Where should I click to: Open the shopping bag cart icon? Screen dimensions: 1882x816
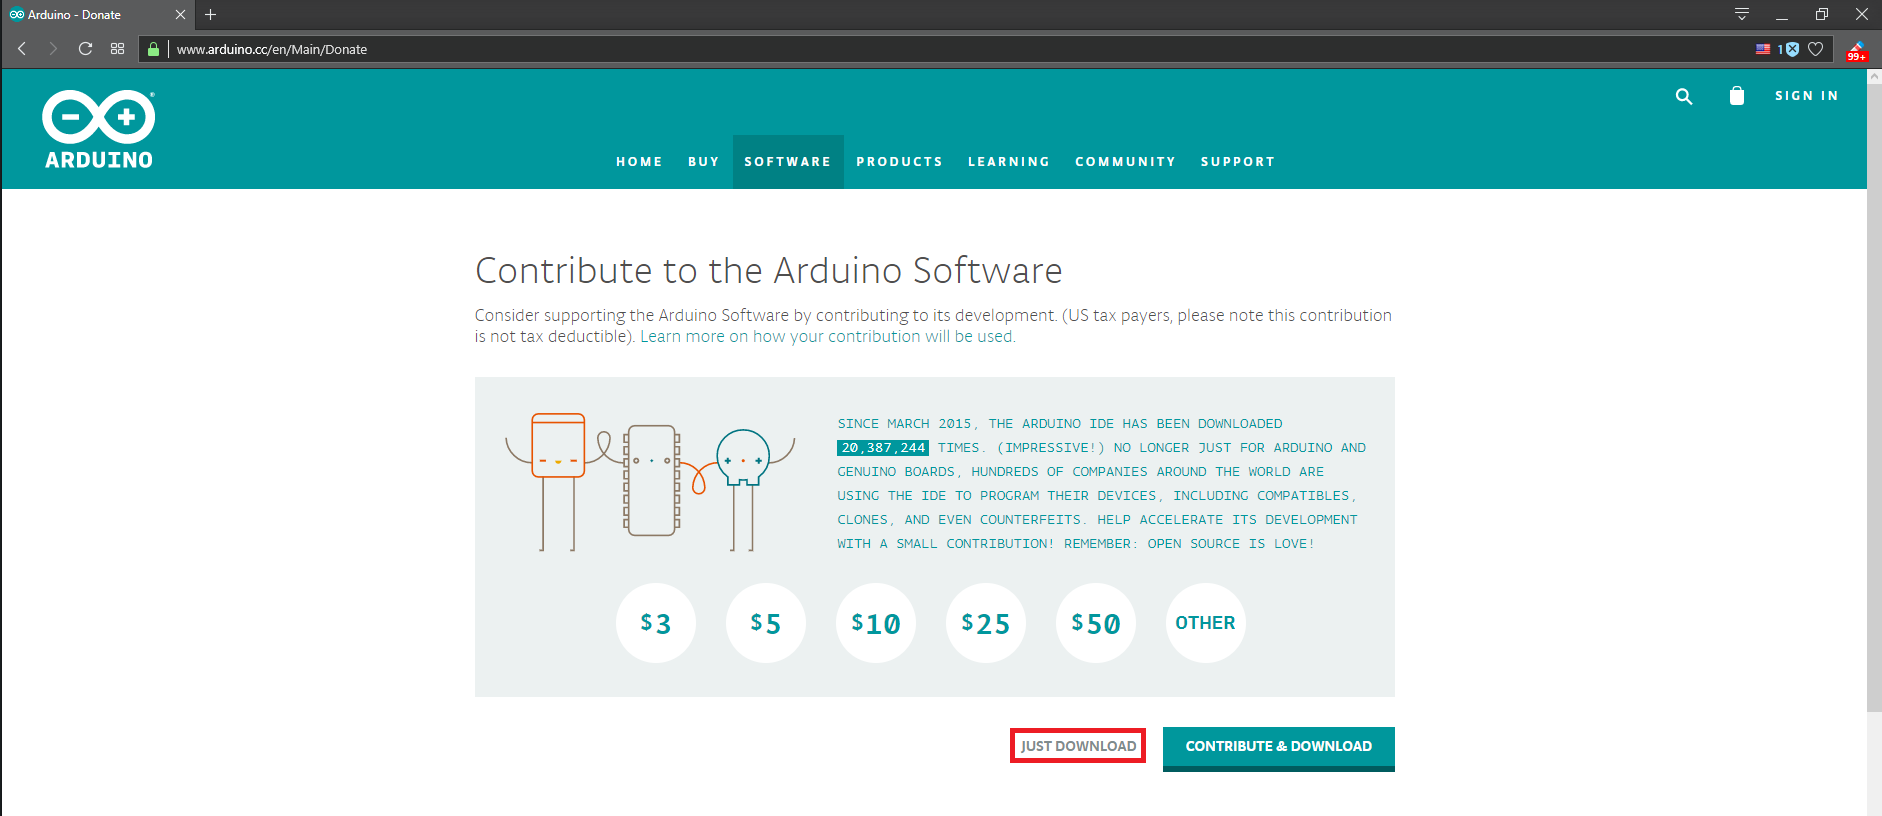(x=1737, y=95)
